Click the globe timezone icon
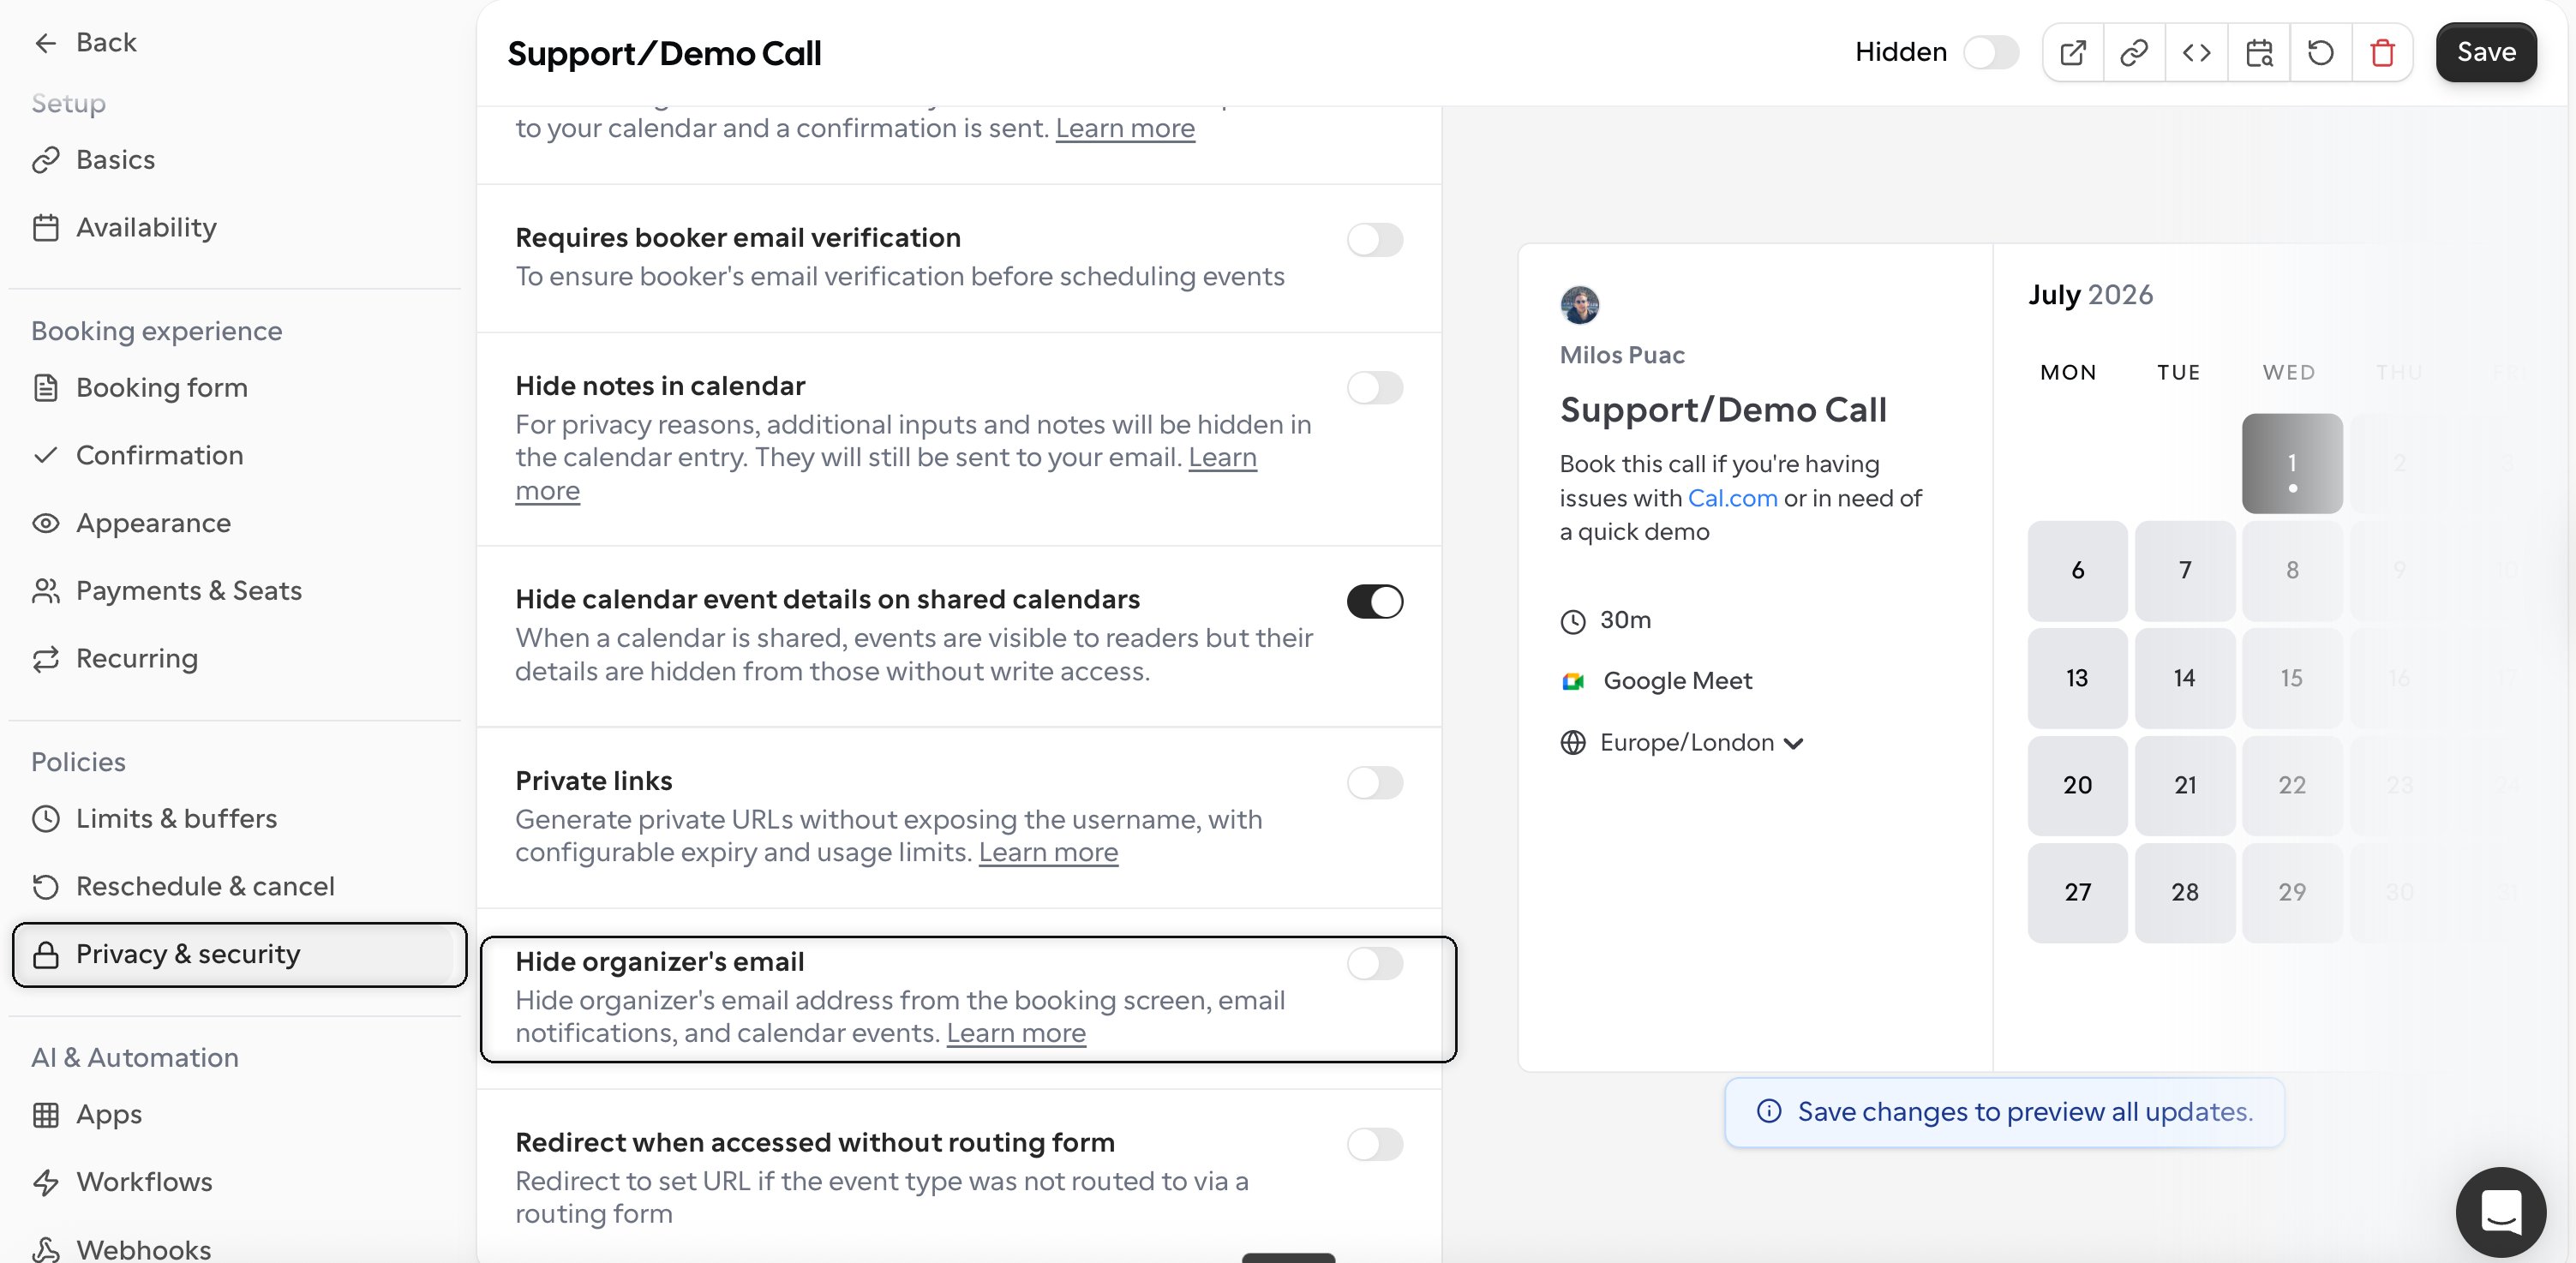The image size is (2576, 1263). click(x=1573, y=743)
